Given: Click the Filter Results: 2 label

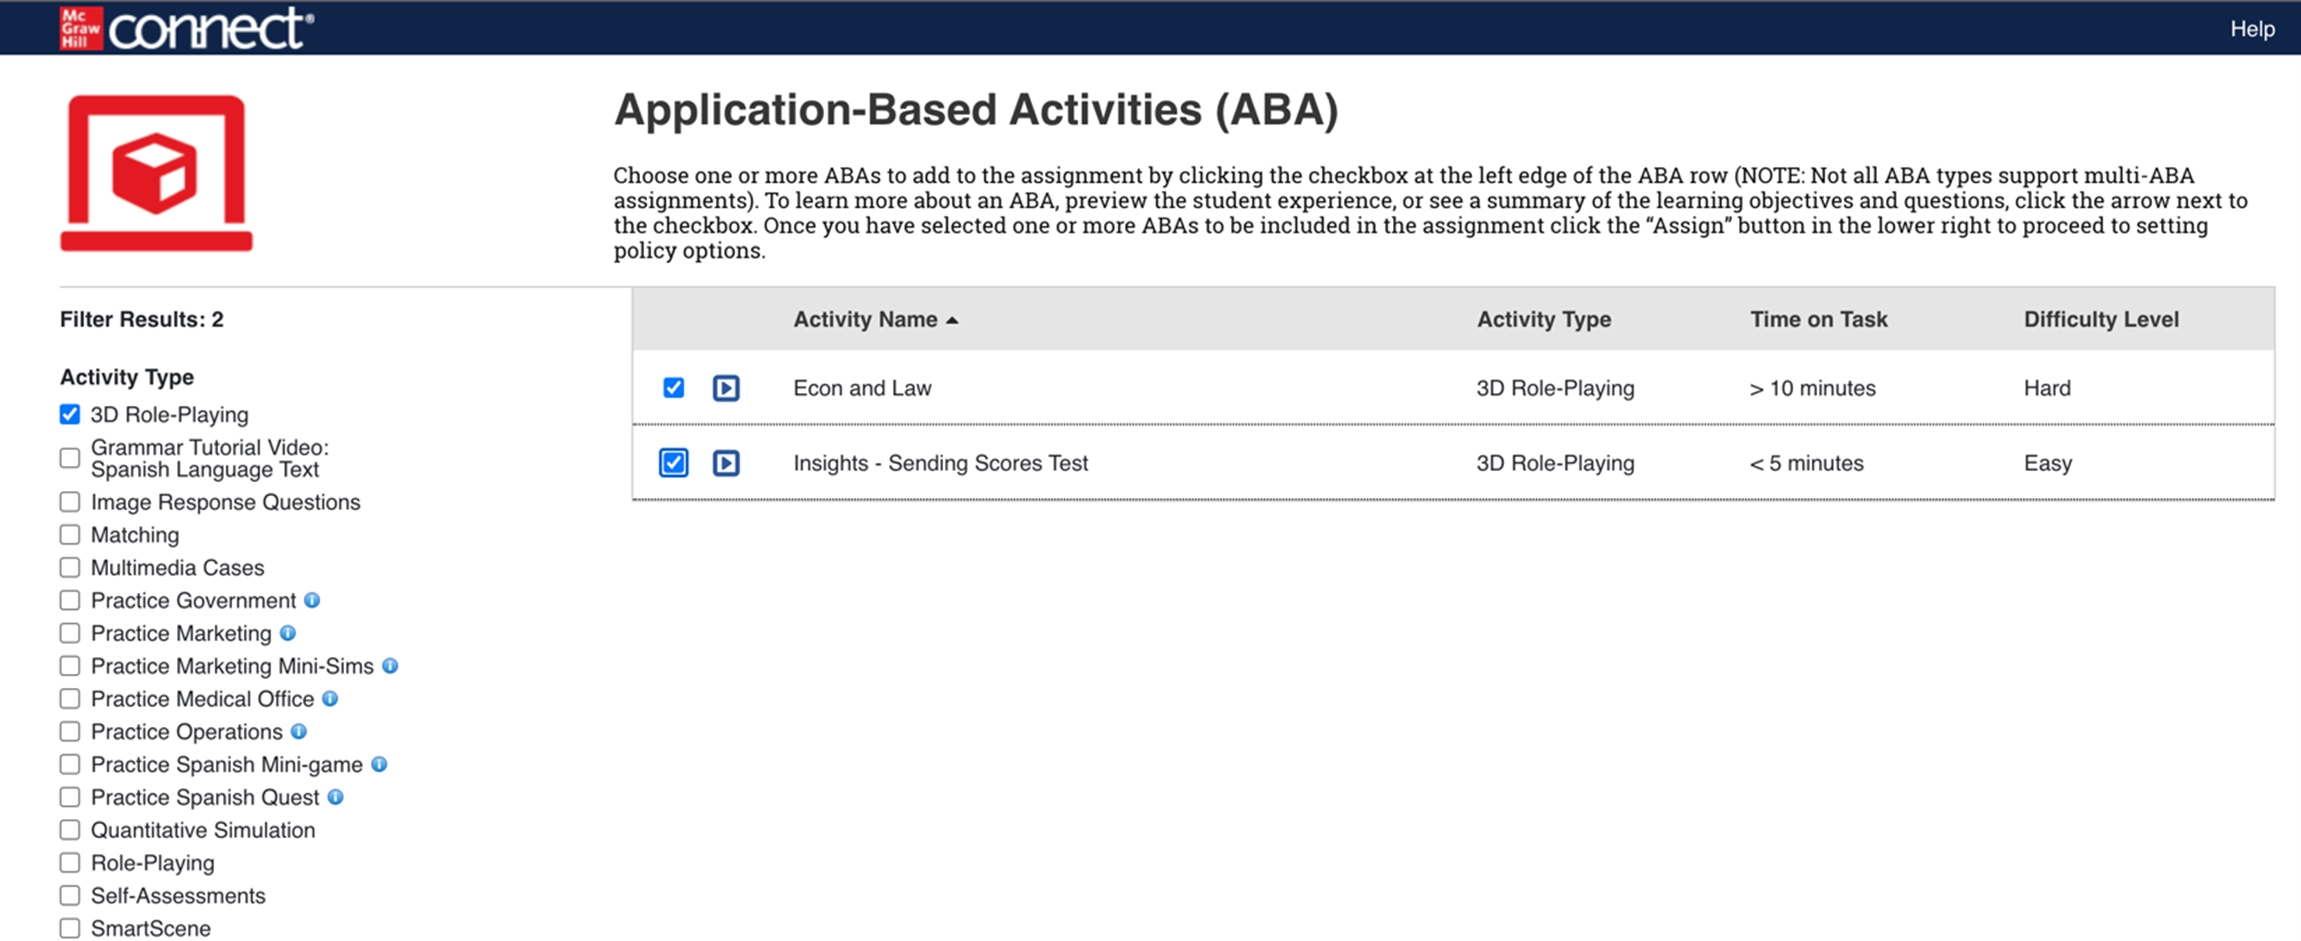Looking at the screenshot, I should pyautogui.click(x=142, y=320).
